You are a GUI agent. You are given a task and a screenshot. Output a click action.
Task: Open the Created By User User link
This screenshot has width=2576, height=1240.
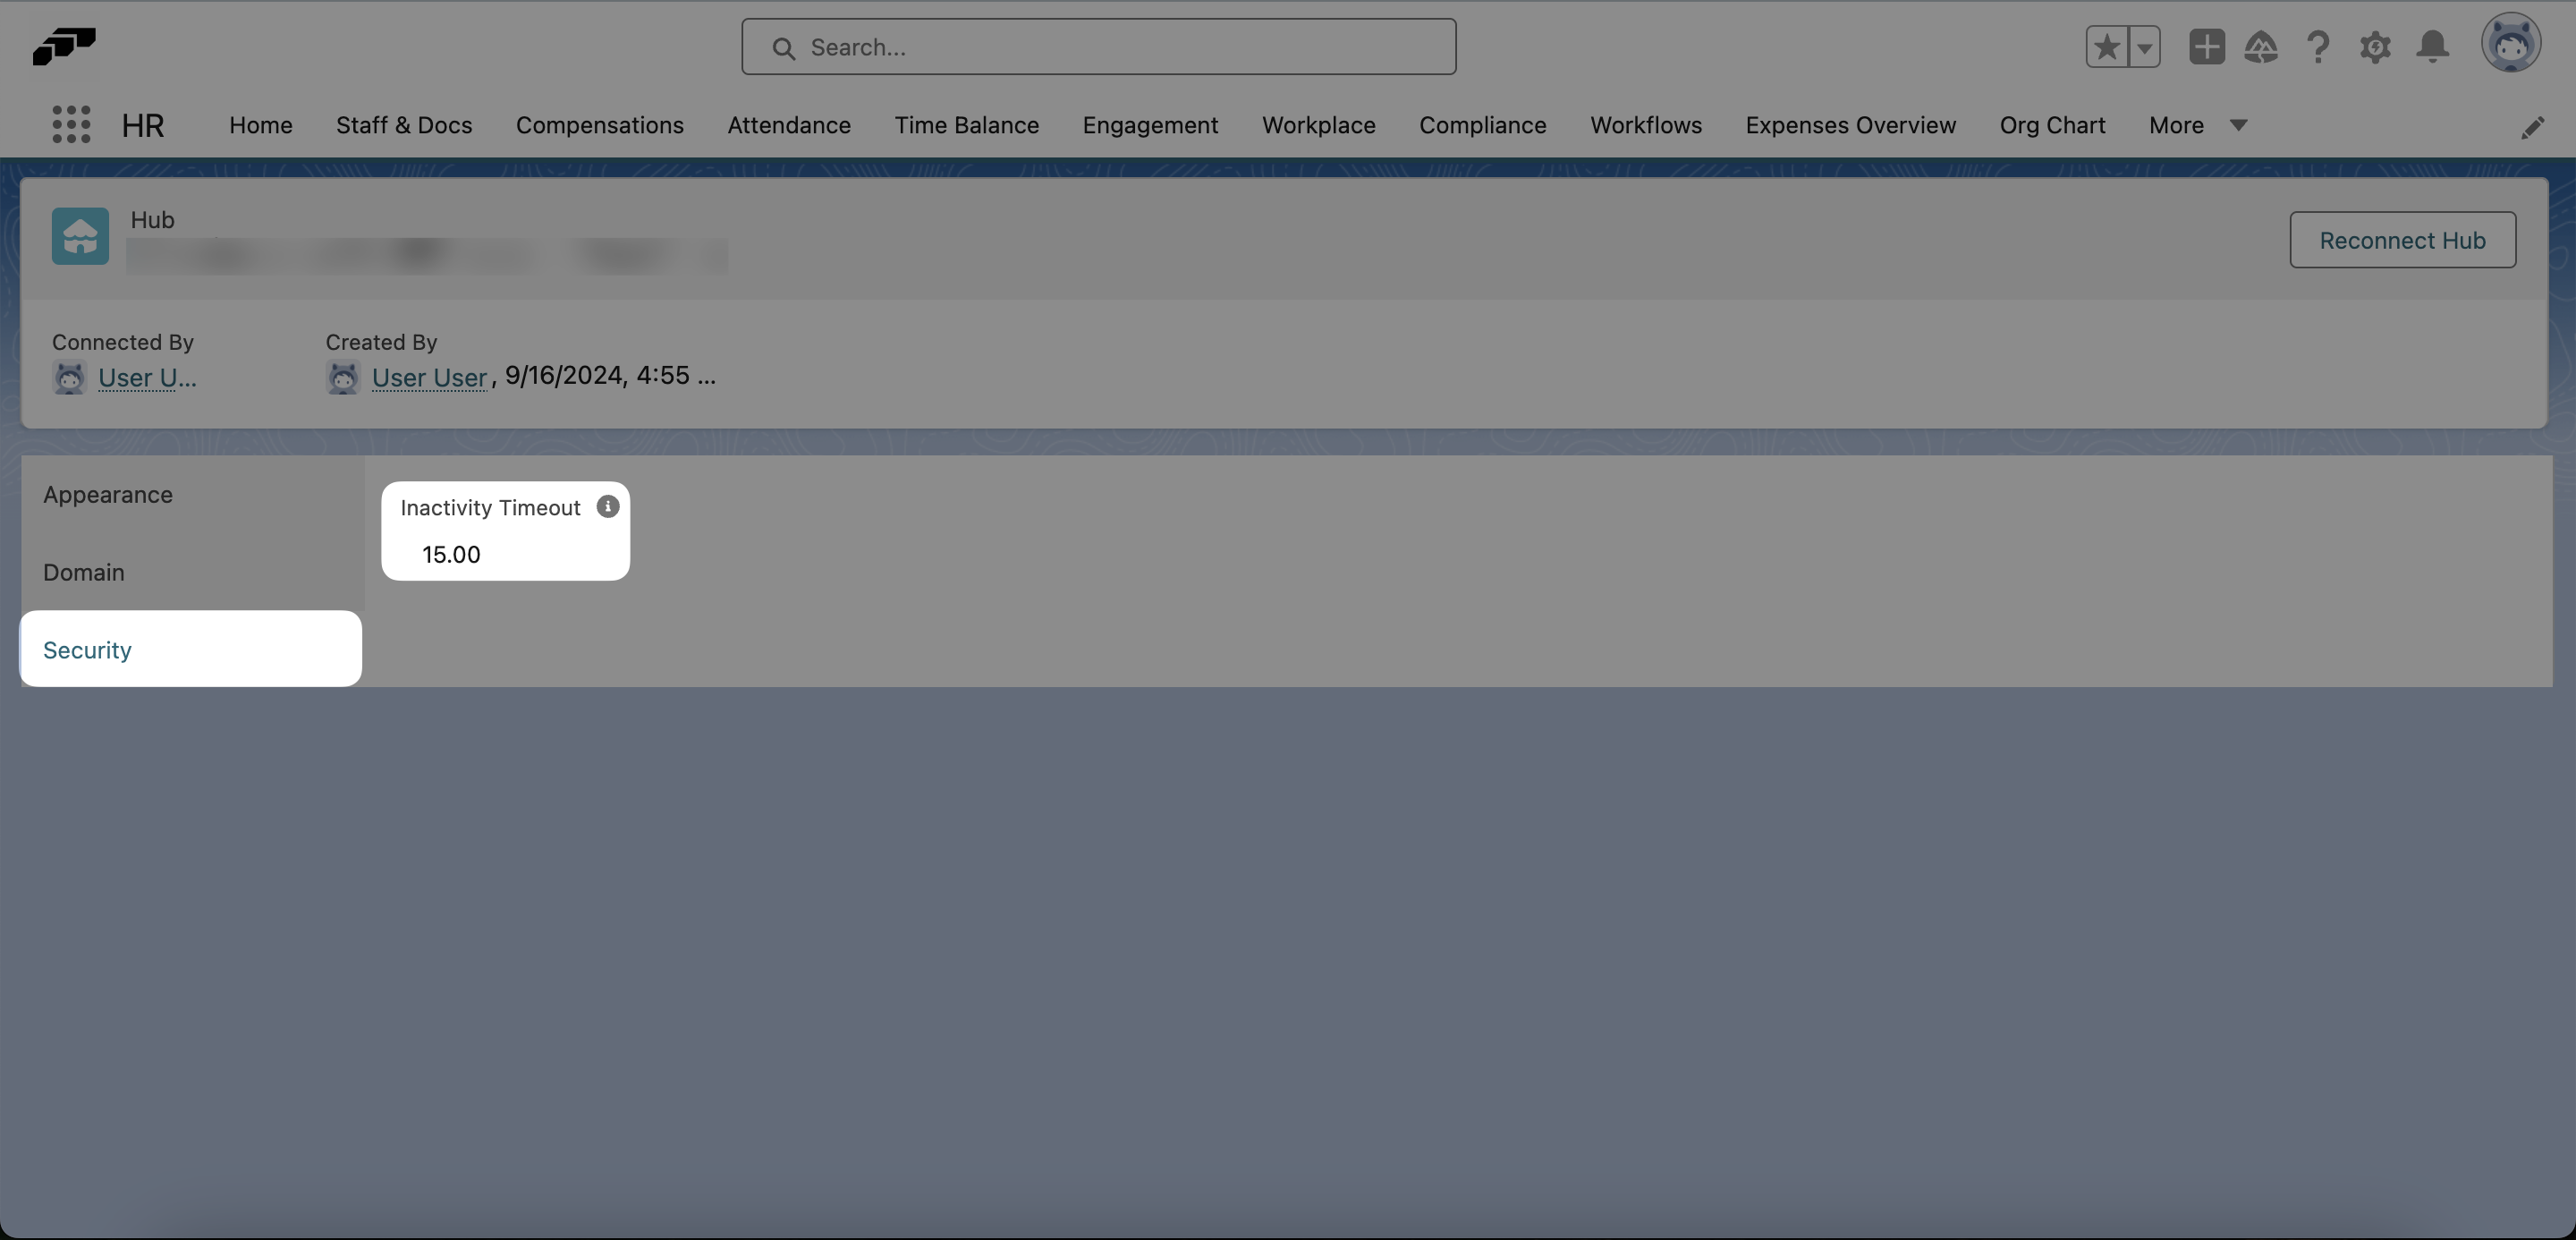click(429, 378)
